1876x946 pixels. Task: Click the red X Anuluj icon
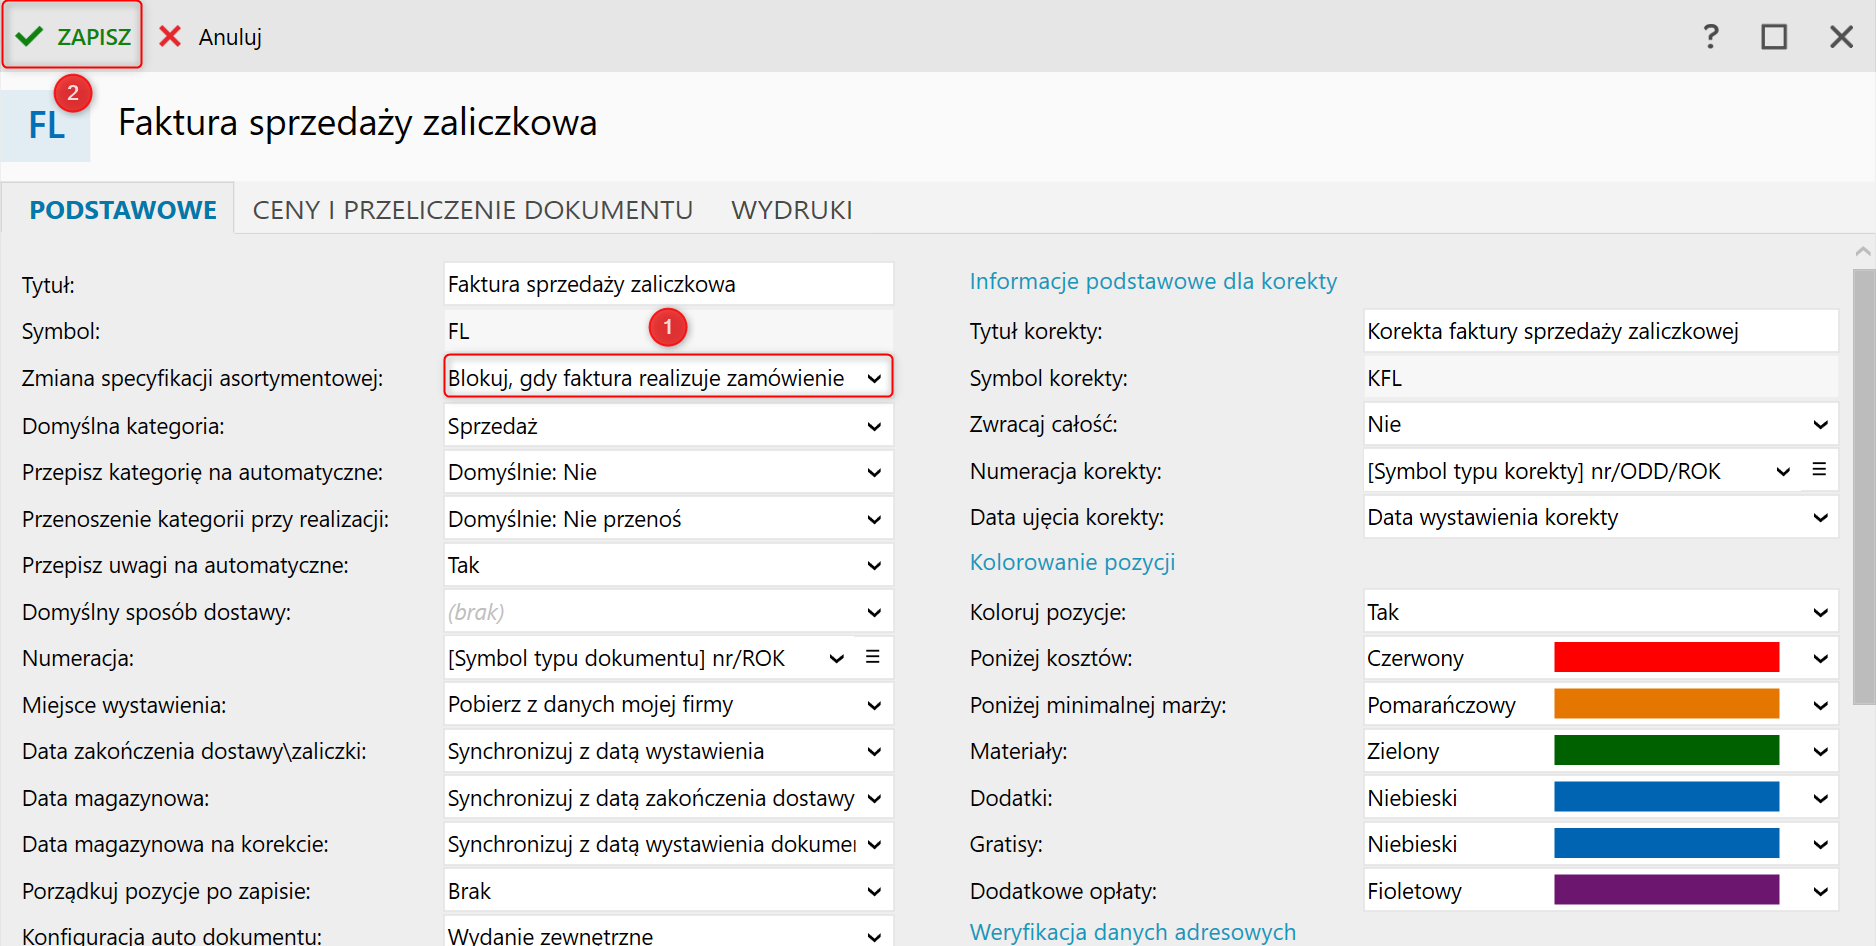(x=170, y=37)
